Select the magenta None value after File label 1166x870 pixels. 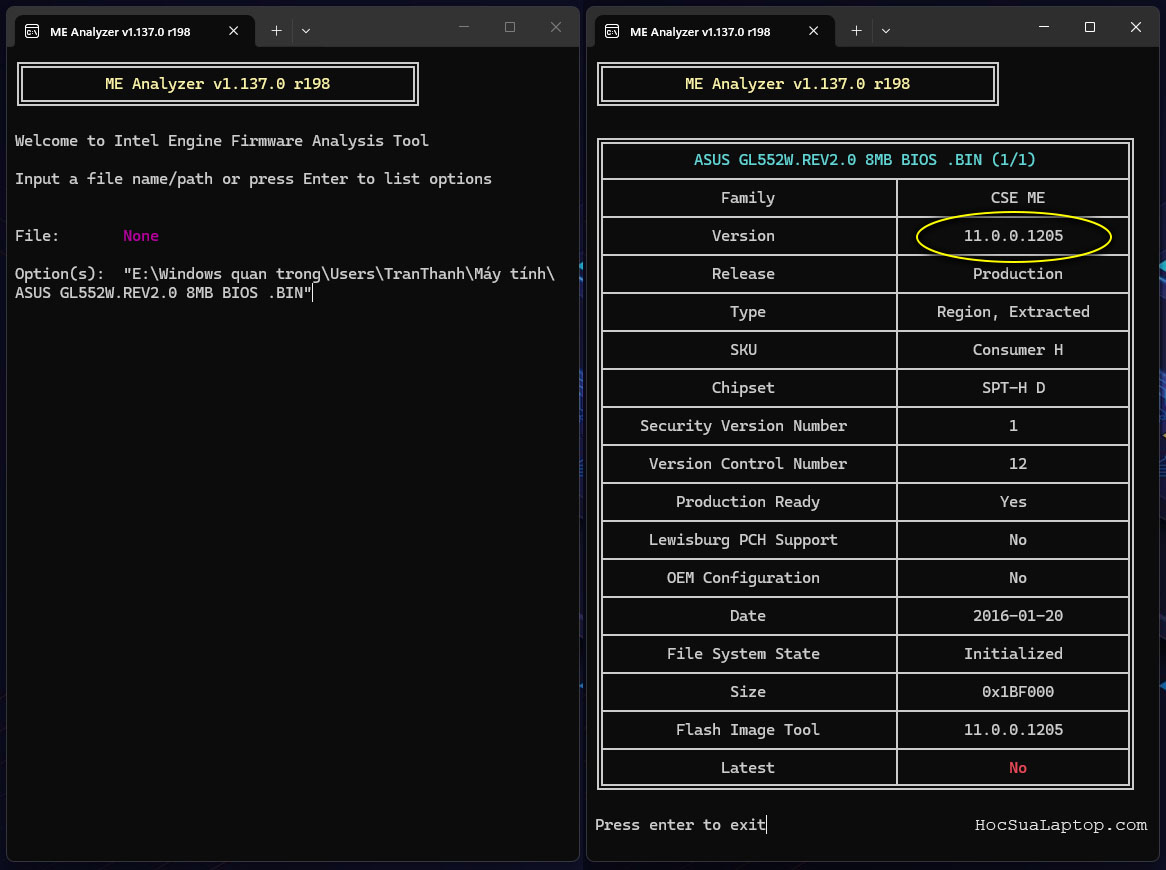click(x=140, y=235)
